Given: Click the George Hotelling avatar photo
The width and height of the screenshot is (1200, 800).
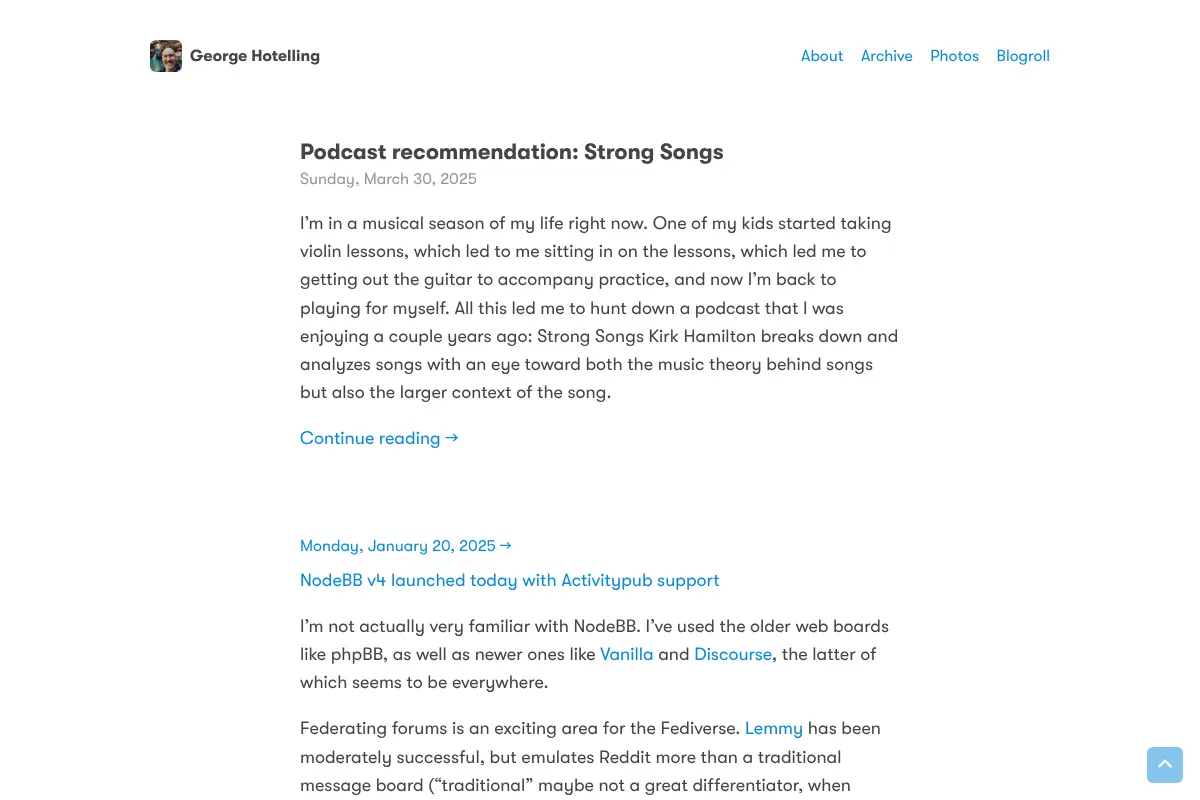Looking at the screenshot, I should 166,56.
